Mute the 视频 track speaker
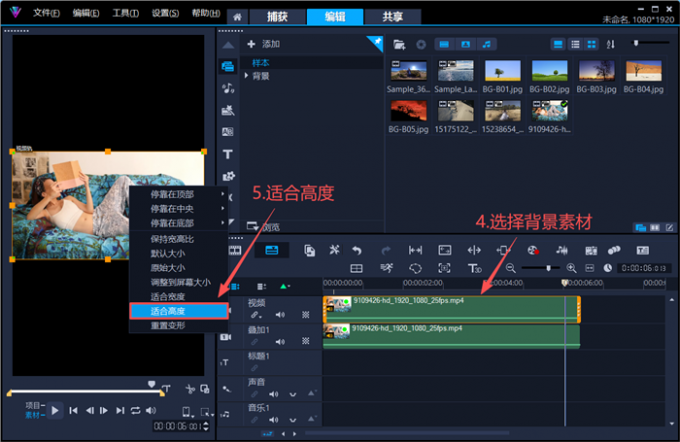 [x=281, y=315]
